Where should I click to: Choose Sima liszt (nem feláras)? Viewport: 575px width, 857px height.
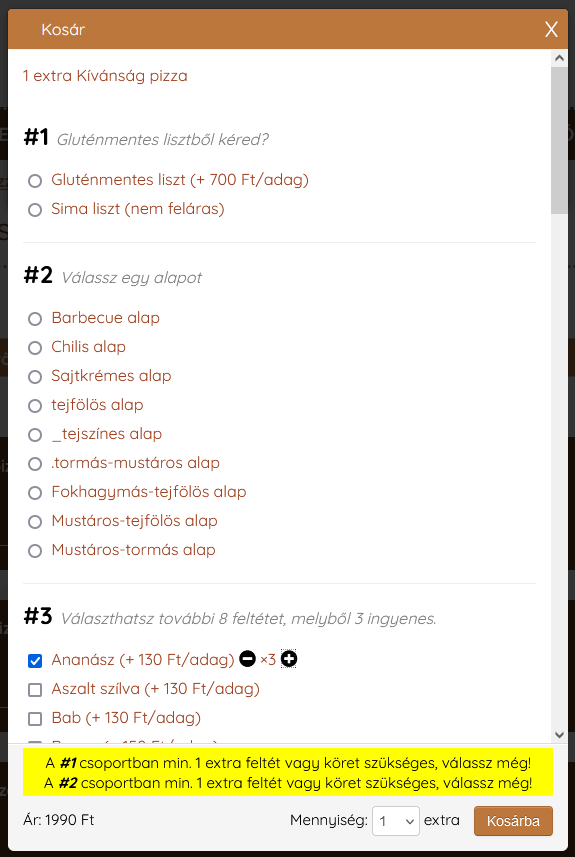(35, 209)
